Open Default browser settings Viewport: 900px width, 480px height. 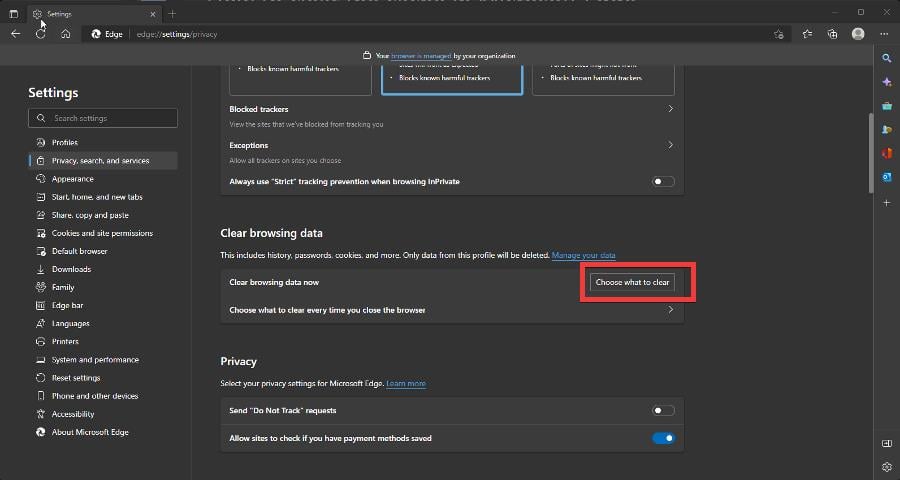pyautogui.click(x=103, y=251)
